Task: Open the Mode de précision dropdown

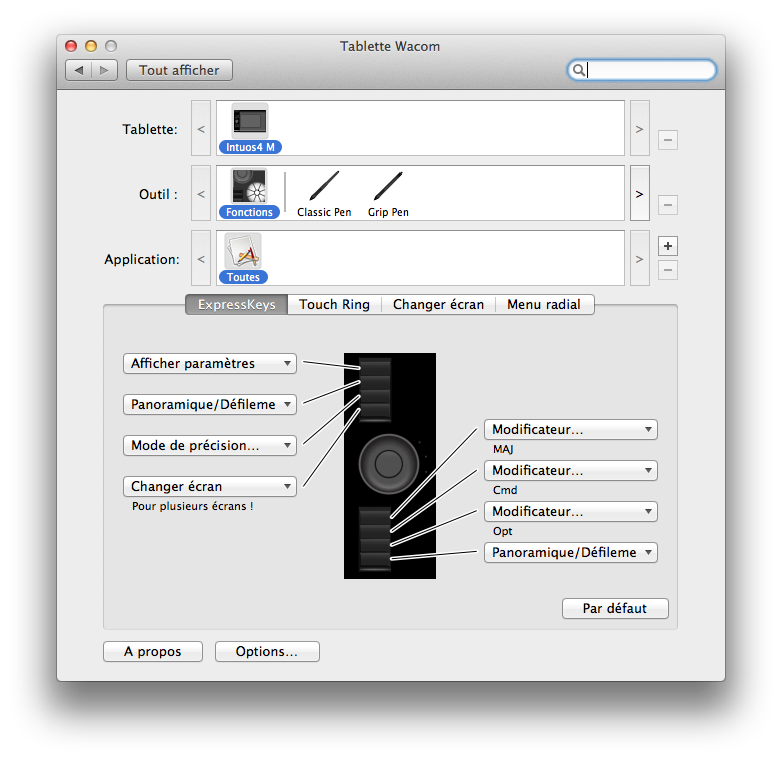Action: pos(210,445)
